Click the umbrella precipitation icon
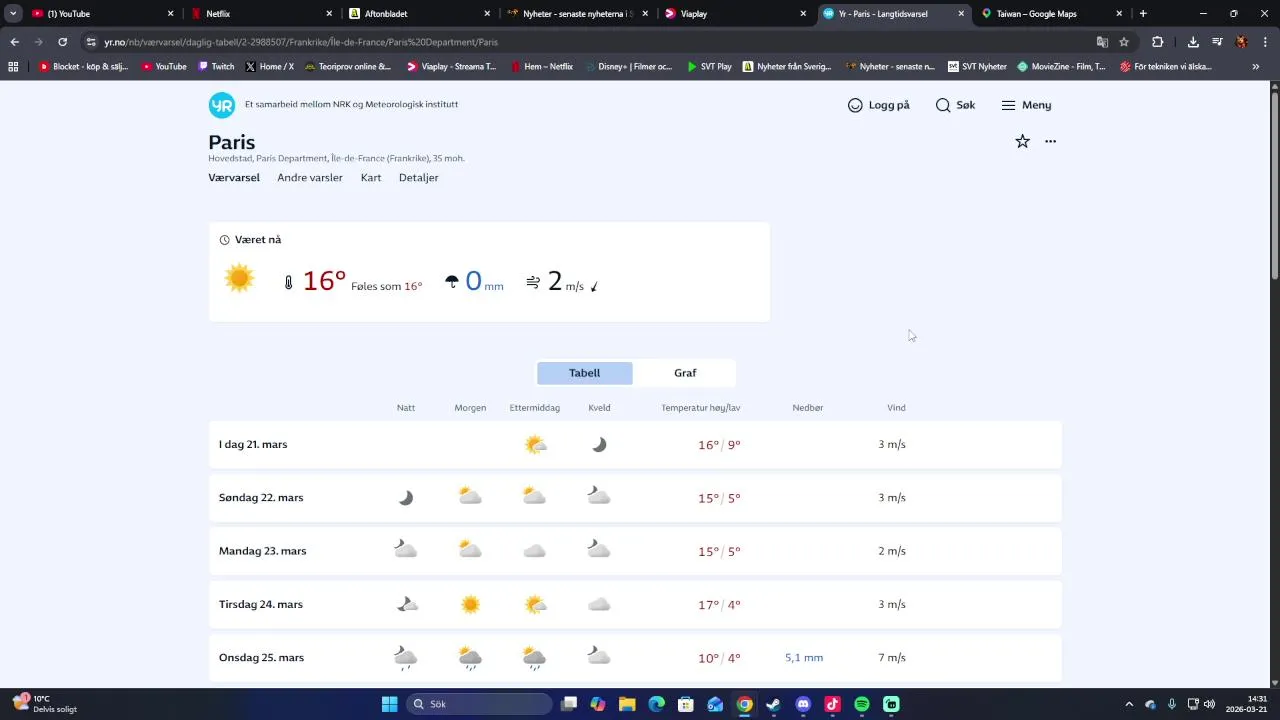 (x=452, y=283)
